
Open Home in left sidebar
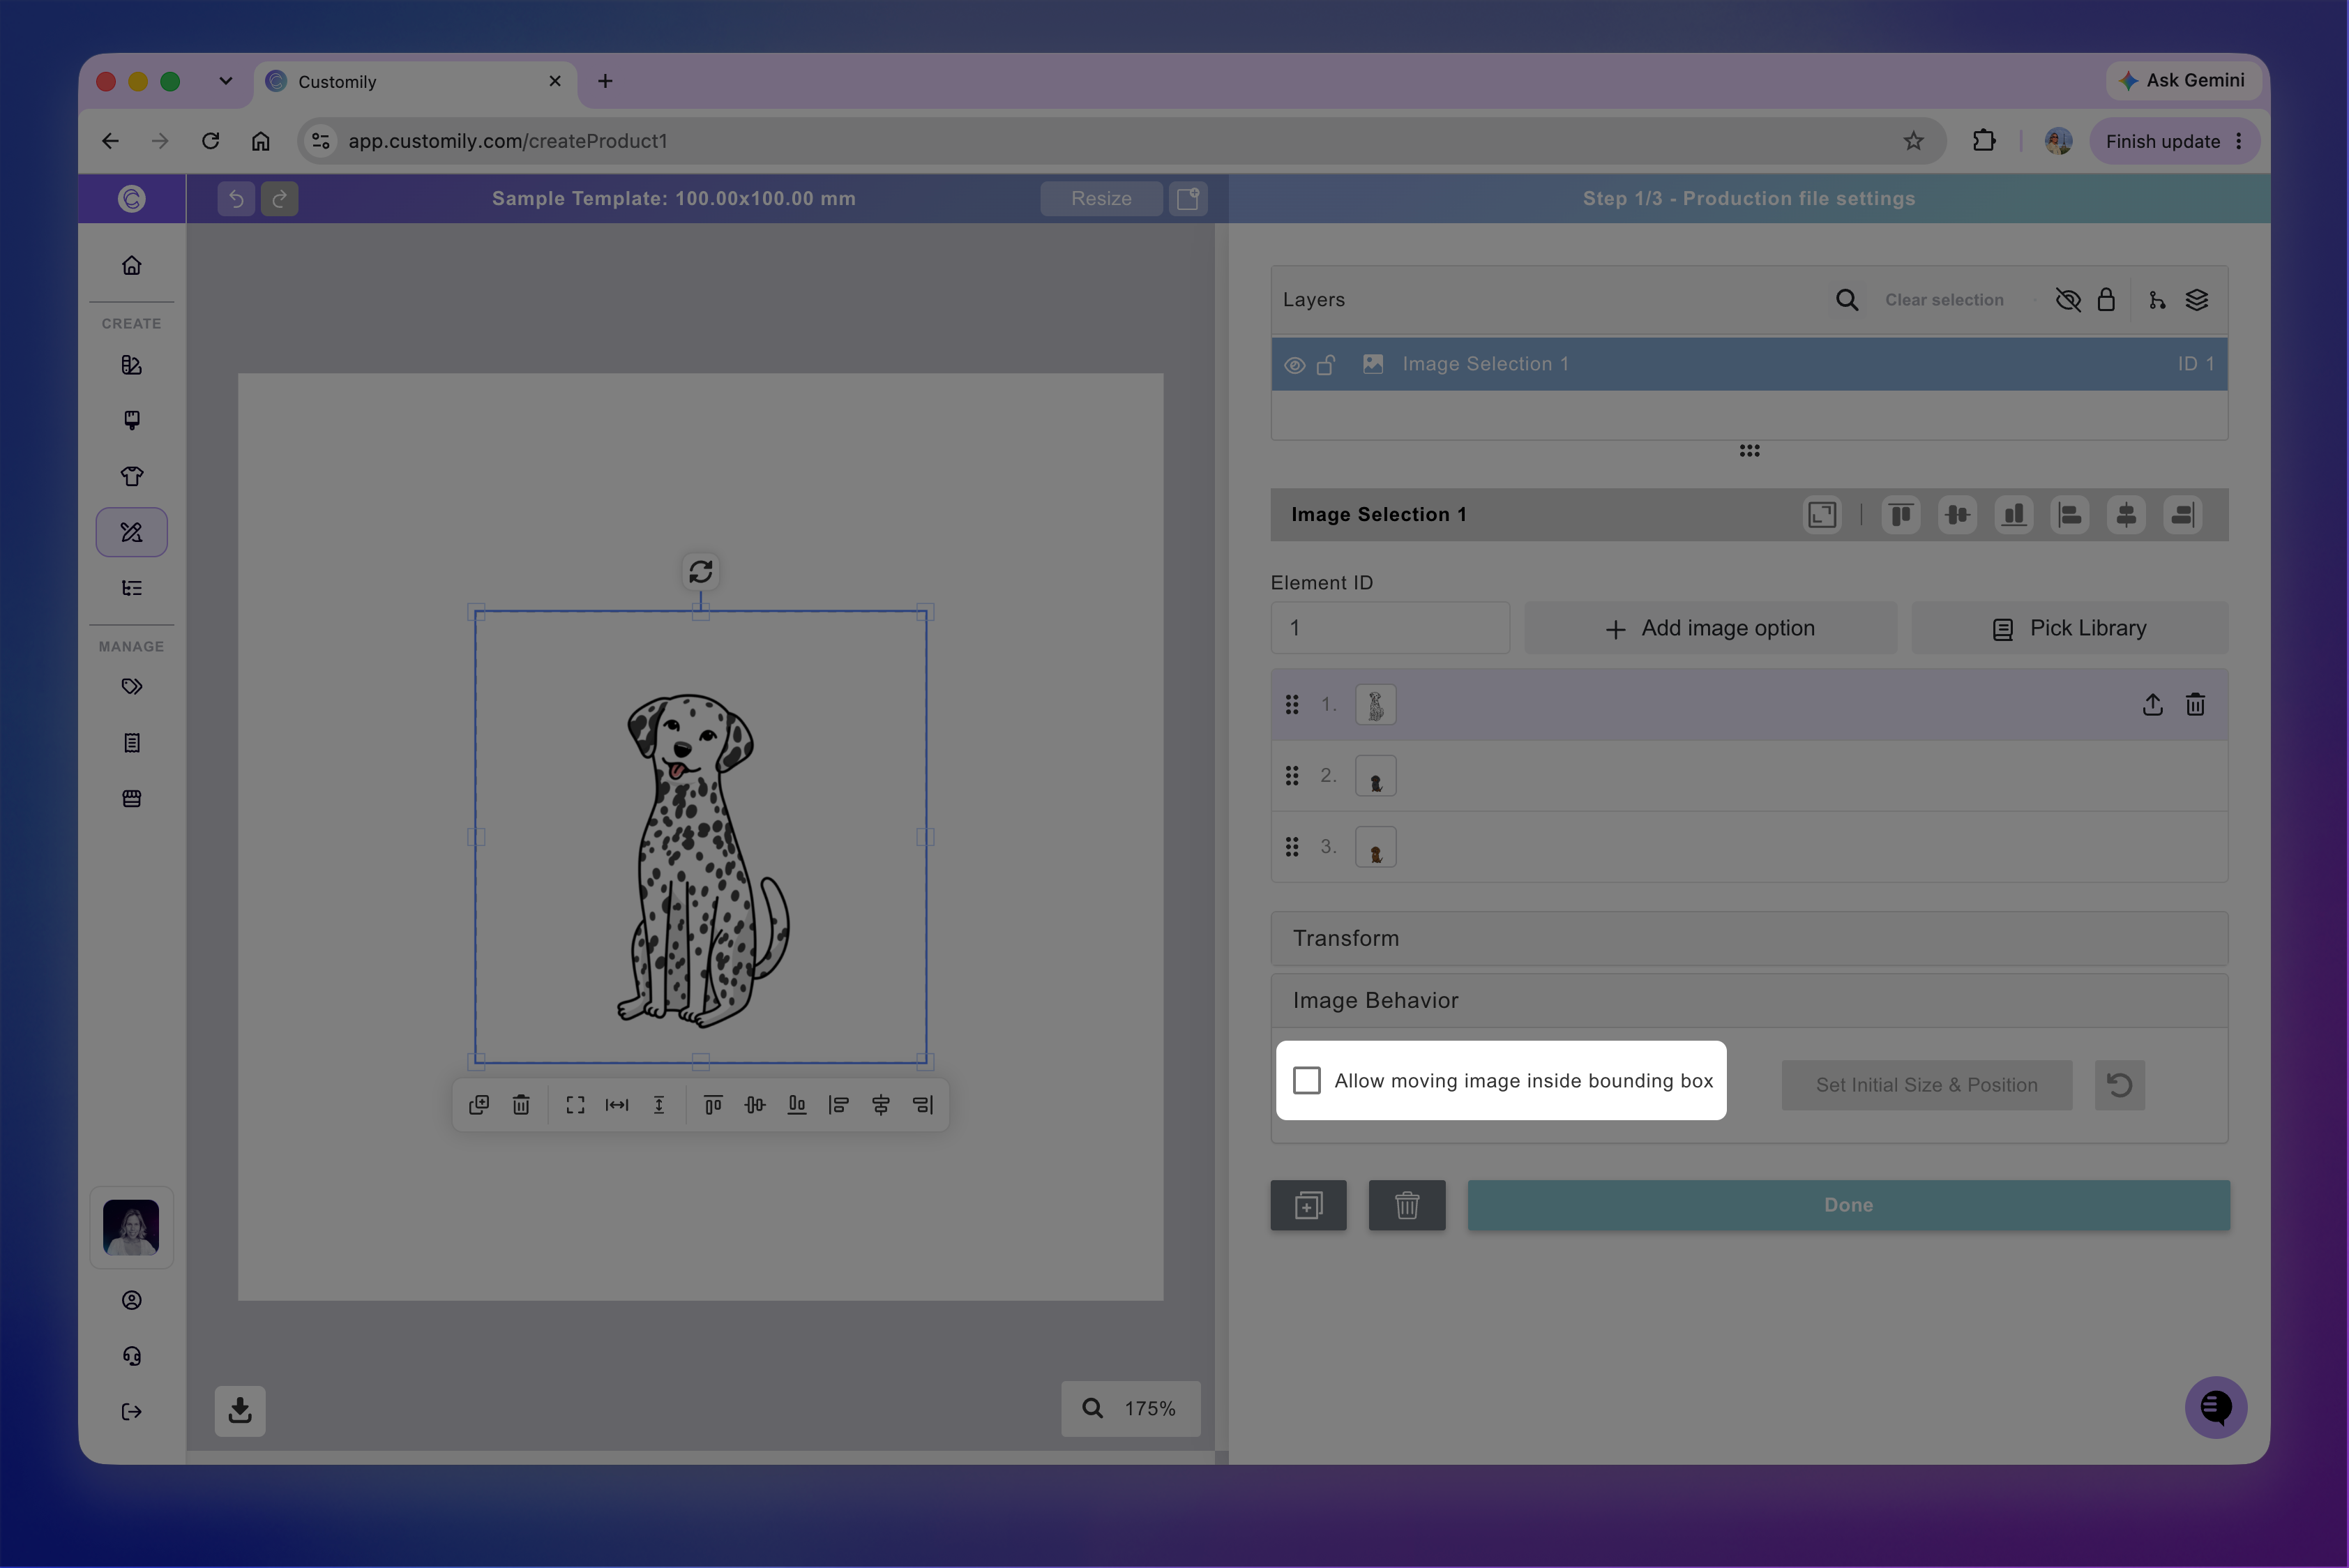pos(131,265)
